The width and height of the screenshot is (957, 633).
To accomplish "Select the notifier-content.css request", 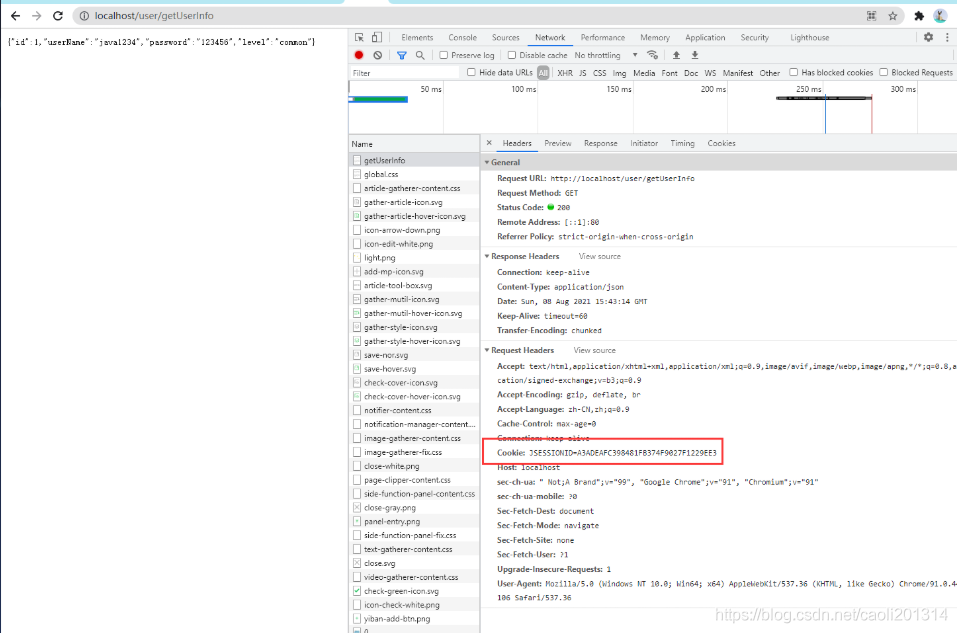I will pyautogui.click(x=414, y=410).
